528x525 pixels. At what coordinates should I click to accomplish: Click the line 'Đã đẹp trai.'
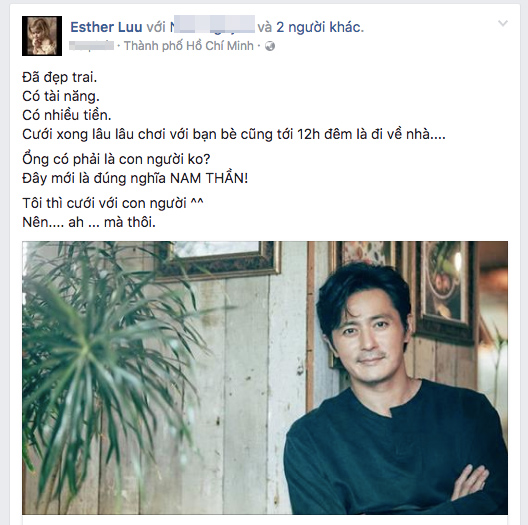tap(60, 78)
